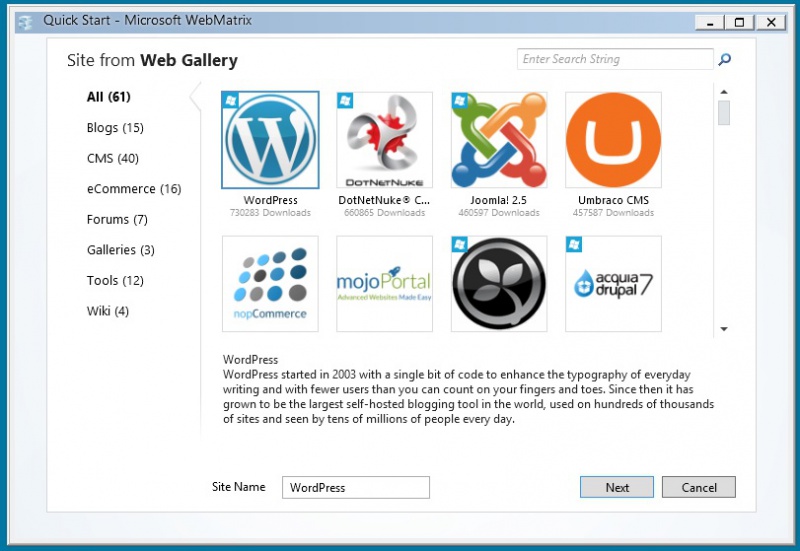800x551 pixels.
Task: Click the magnifier search icon
Action: (x=725, y=60)
